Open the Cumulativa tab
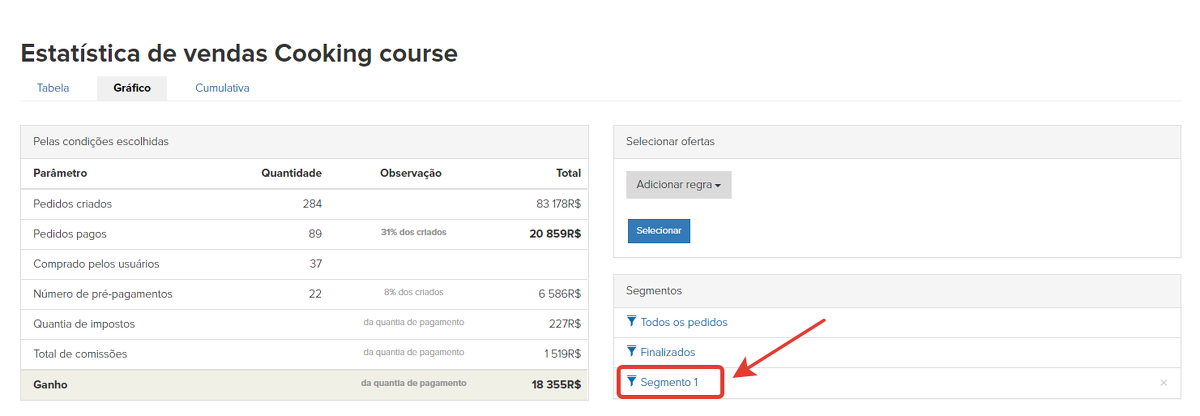 (222, 88)
